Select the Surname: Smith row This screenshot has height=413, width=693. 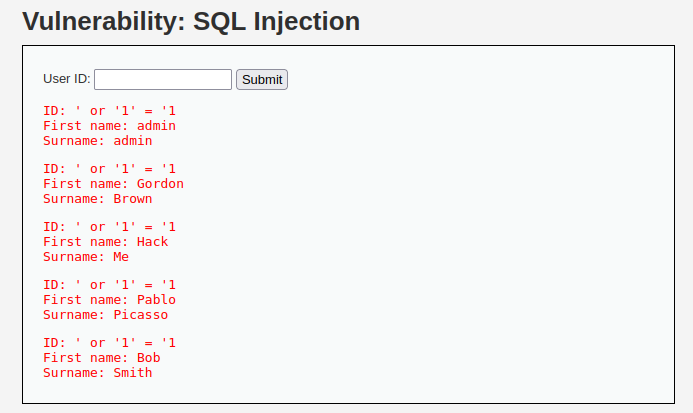[x=98, y=372]
